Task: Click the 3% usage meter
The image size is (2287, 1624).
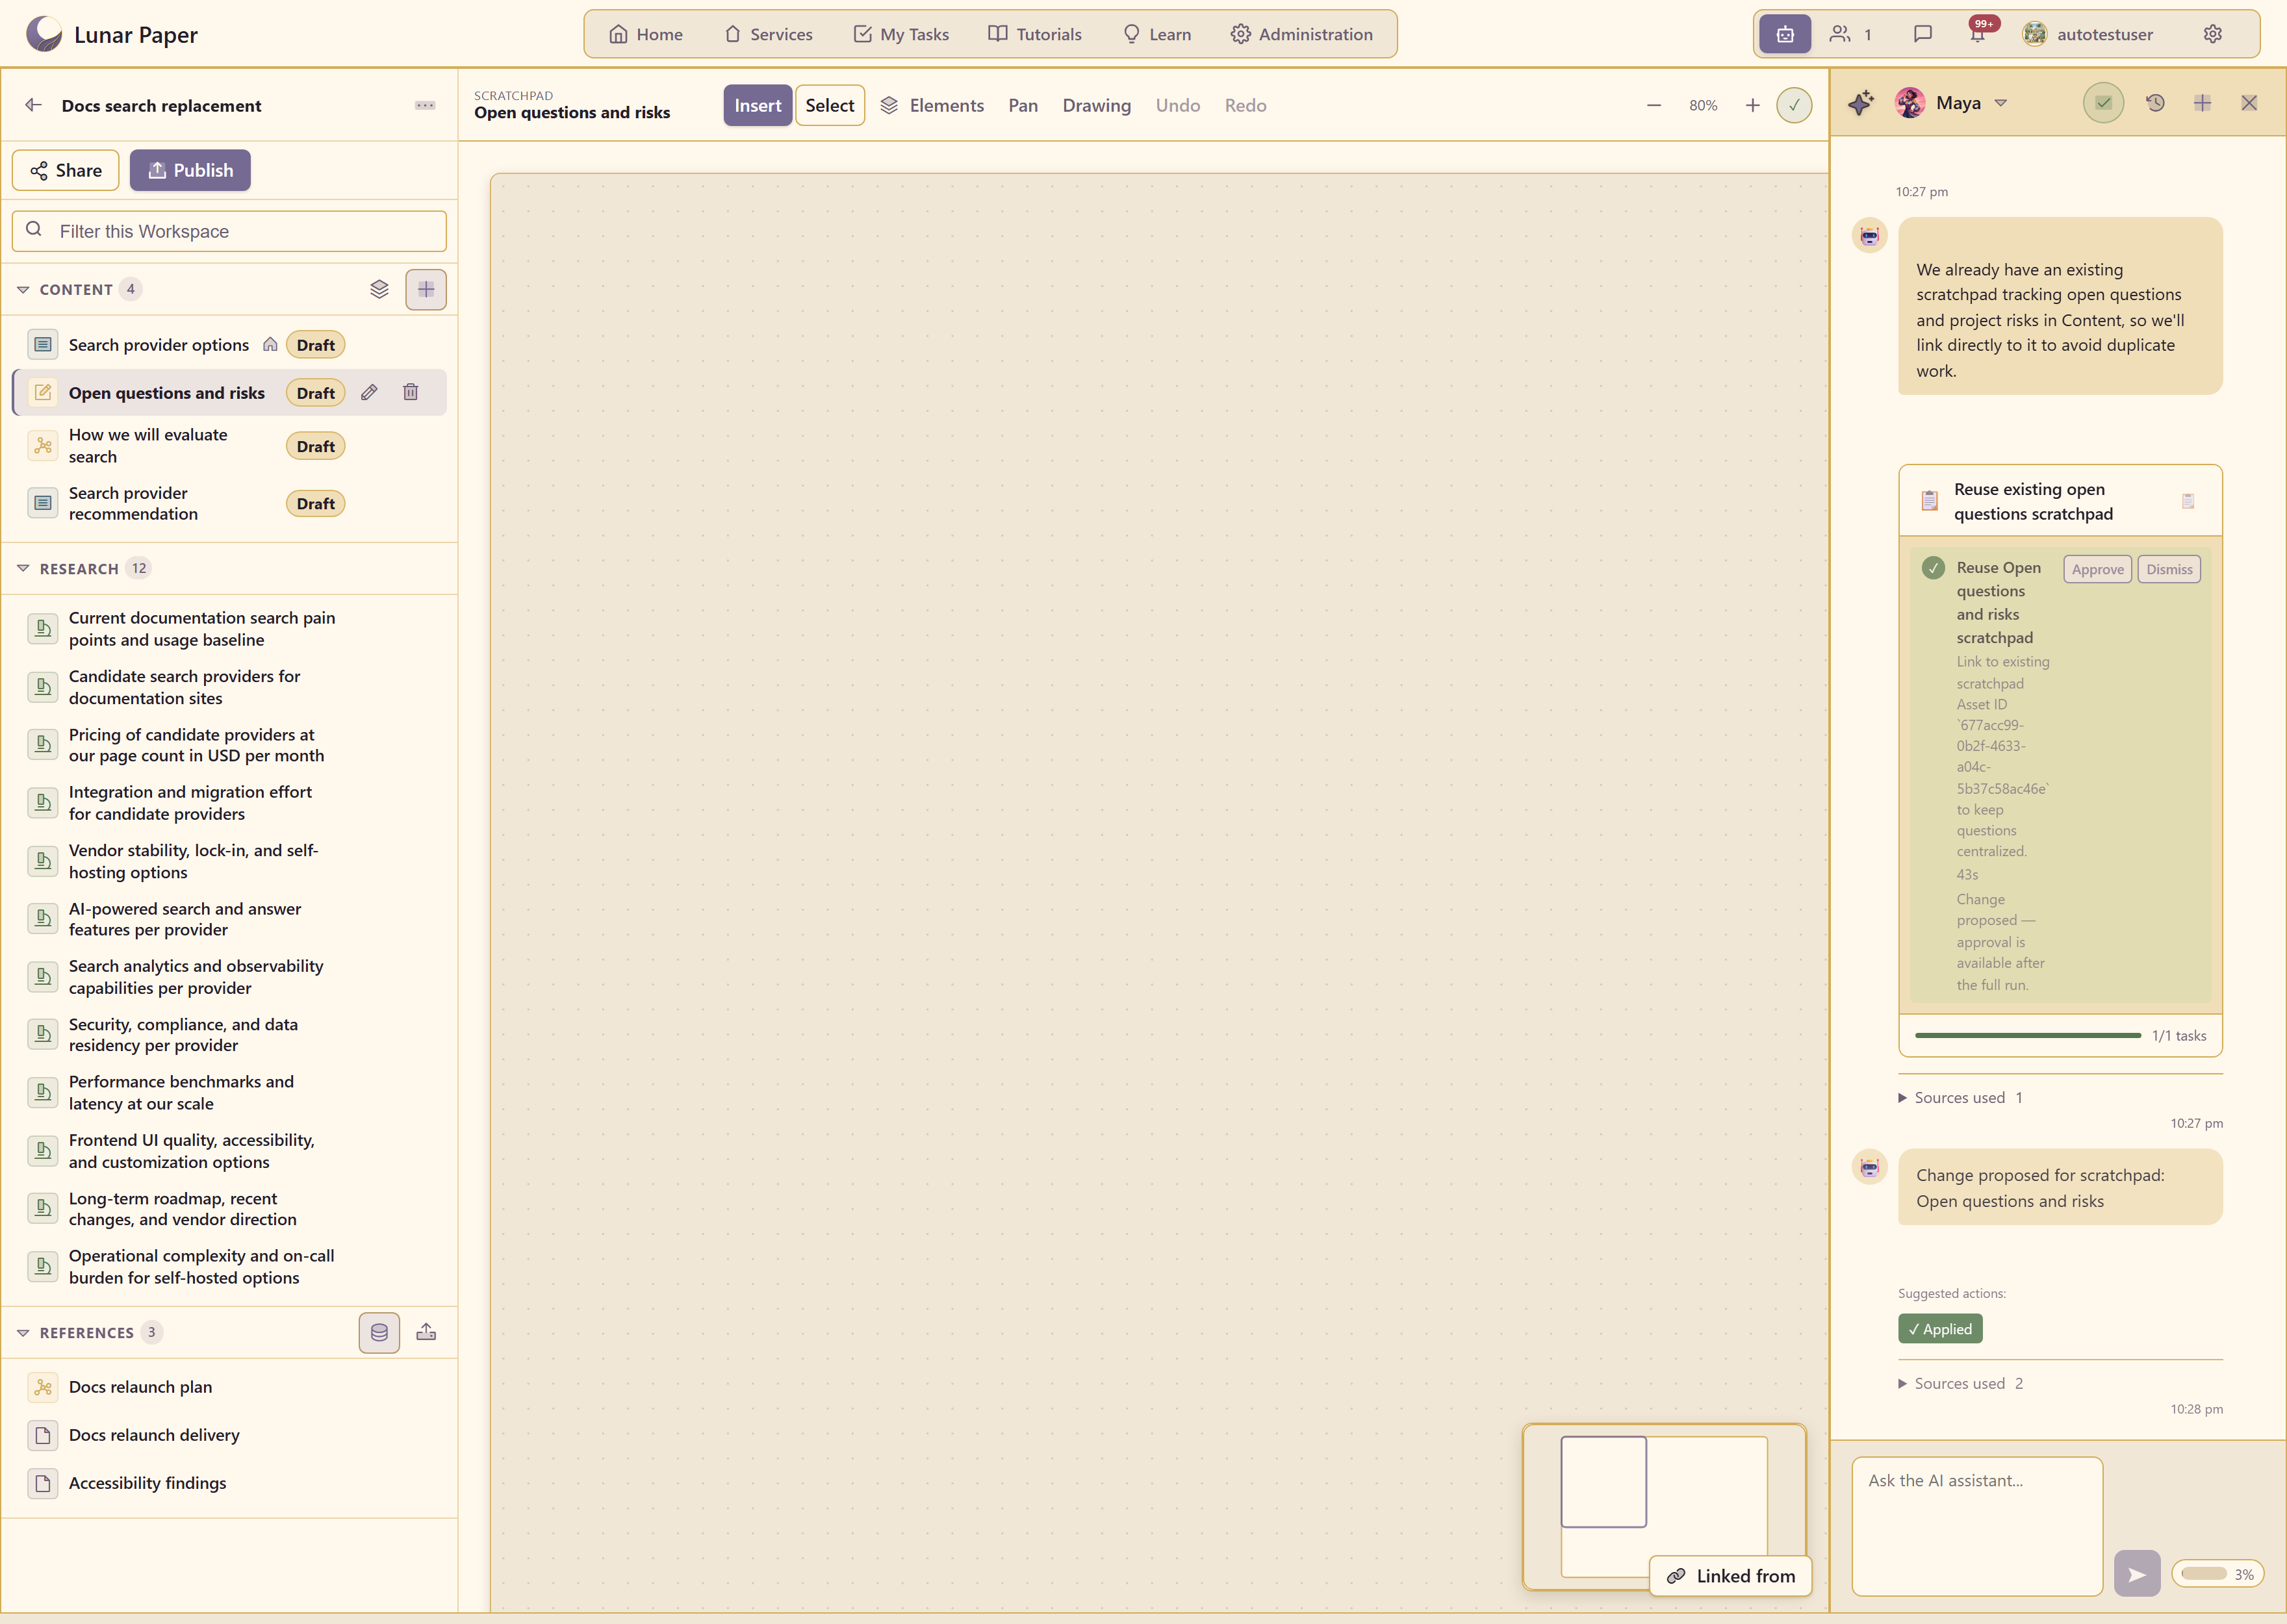Action: tap(2217, 1573)
